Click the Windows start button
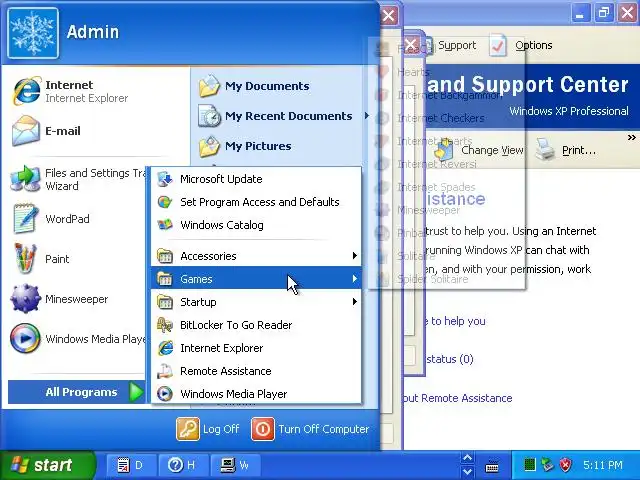 coord(47,465)
